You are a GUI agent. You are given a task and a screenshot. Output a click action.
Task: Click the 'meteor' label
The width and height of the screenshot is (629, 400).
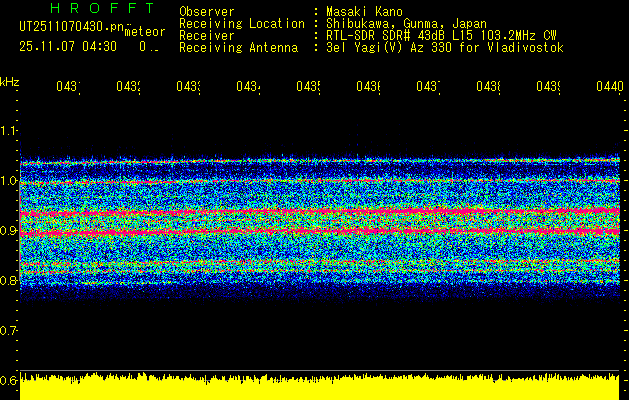click(145, 32)
